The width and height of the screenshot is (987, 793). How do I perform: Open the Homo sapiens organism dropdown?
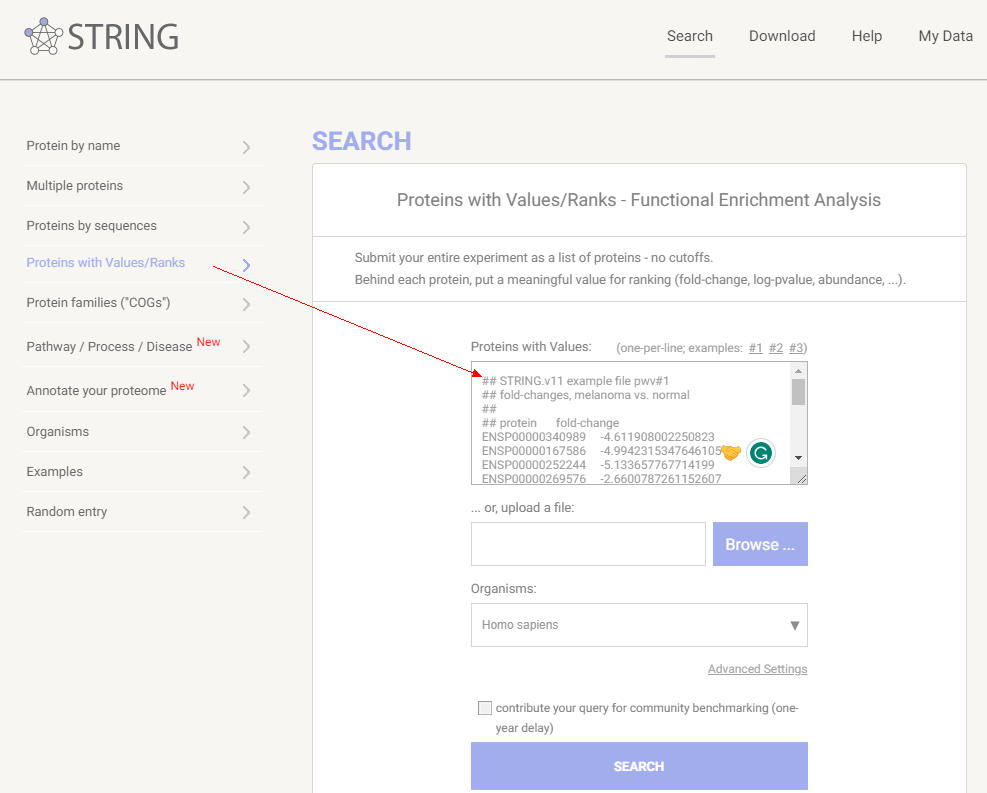tap(639, 625)
